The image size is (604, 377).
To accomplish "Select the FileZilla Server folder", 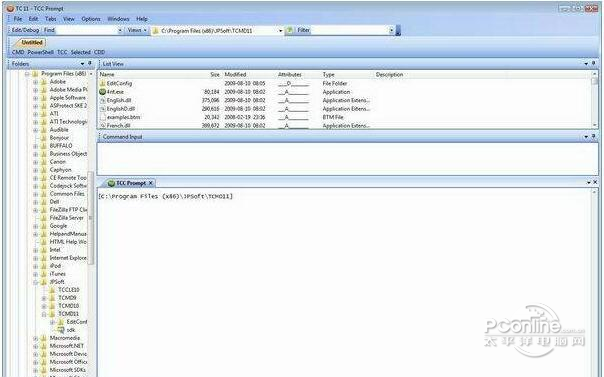I will point(66,218).
